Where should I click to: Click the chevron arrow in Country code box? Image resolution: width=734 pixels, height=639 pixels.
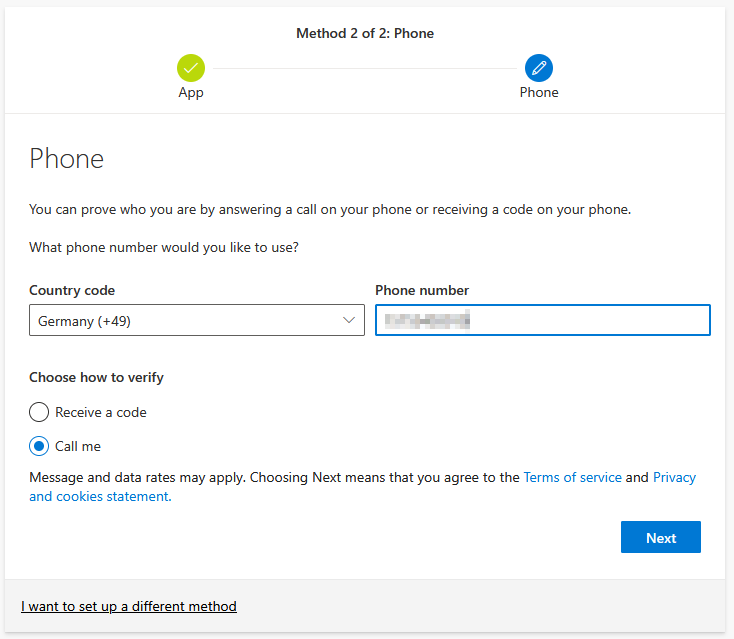(349, 321)
